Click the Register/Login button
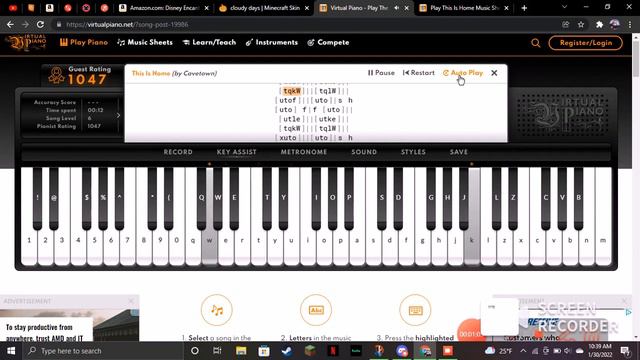This screenshot has width=640, height=360. 585,43
